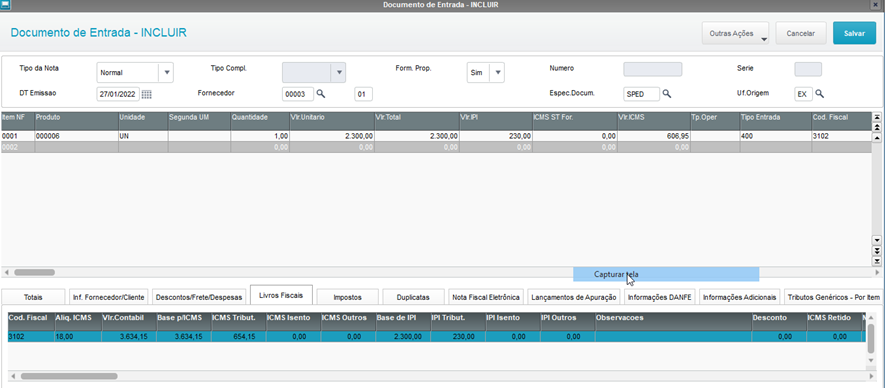Click the ICMS Tribut. value 654,15
886x388 pixels.
pyautogui.click(x=238, y=336)
